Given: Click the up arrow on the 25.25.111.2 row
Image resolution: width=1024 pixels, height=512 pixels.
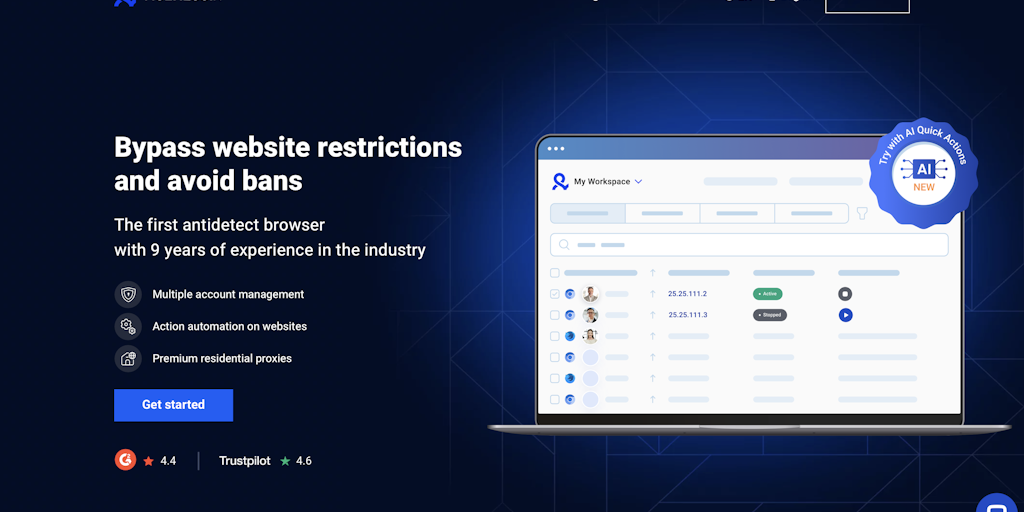Looking at the screenshot, I should point(652,294).
